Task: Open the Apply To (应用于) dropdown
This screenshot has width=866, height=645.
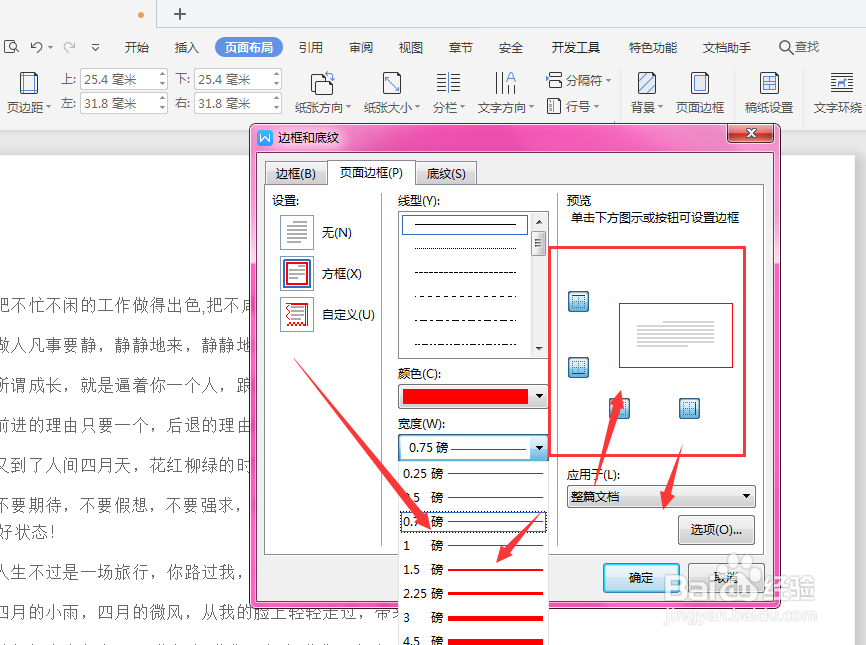Action: (661, 496)
